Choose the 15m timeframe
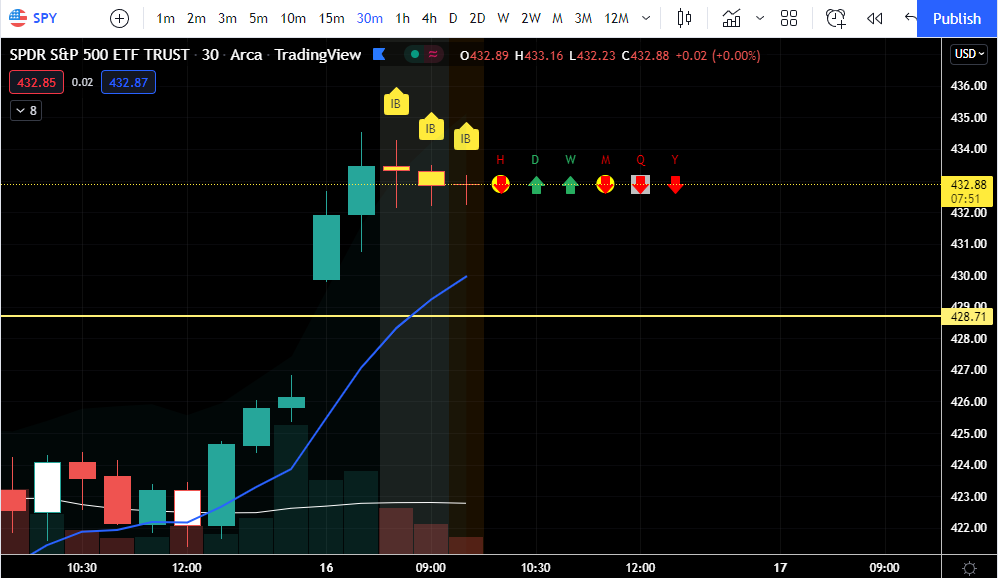 point(332,18)
